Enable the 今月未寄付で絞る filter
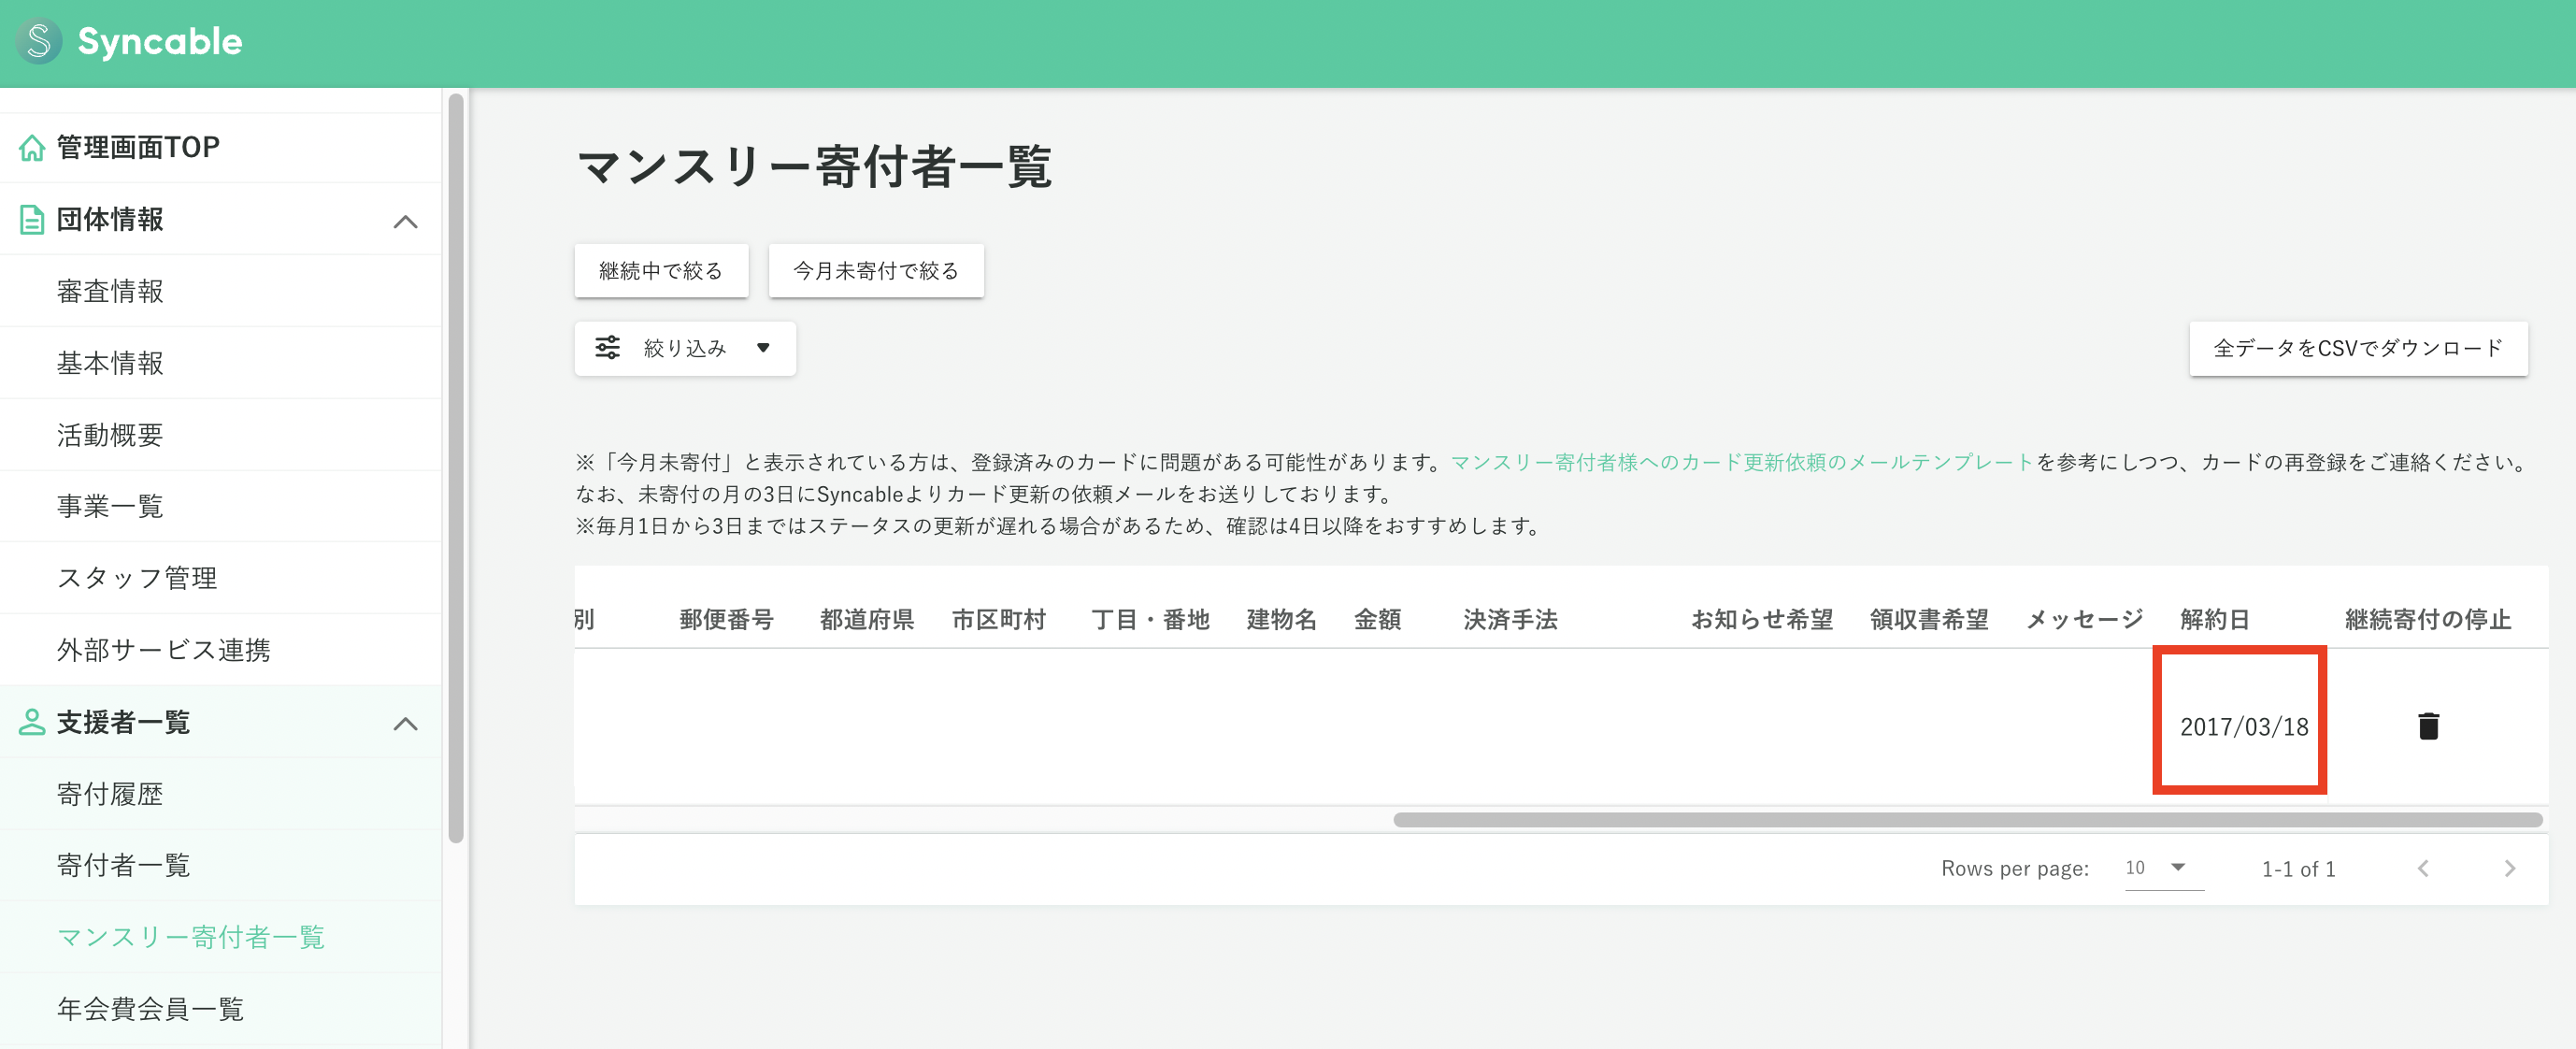This screenshot has width=2576, height=1049. point(875,270)
